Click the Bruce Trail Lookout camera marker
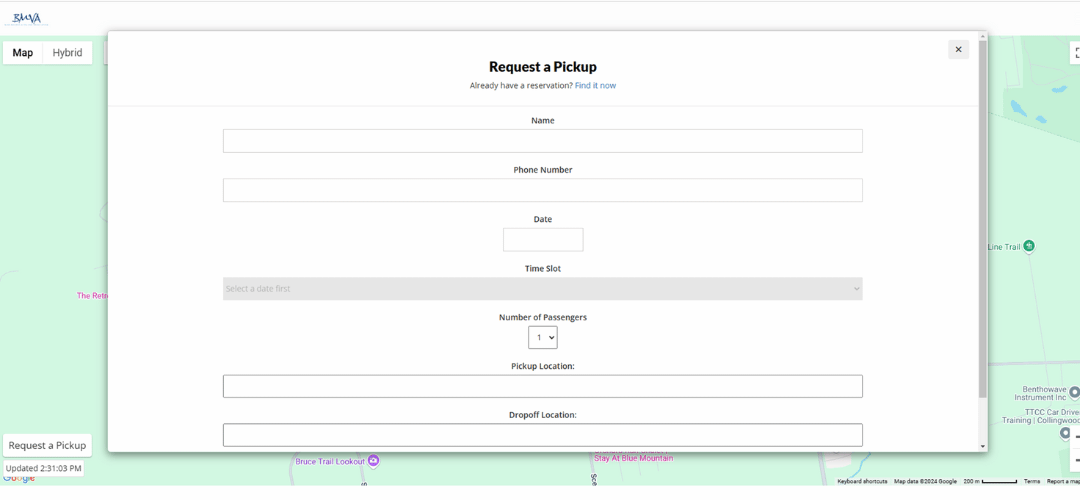This screenshot has height=500, width=1080. coord(373,461)
